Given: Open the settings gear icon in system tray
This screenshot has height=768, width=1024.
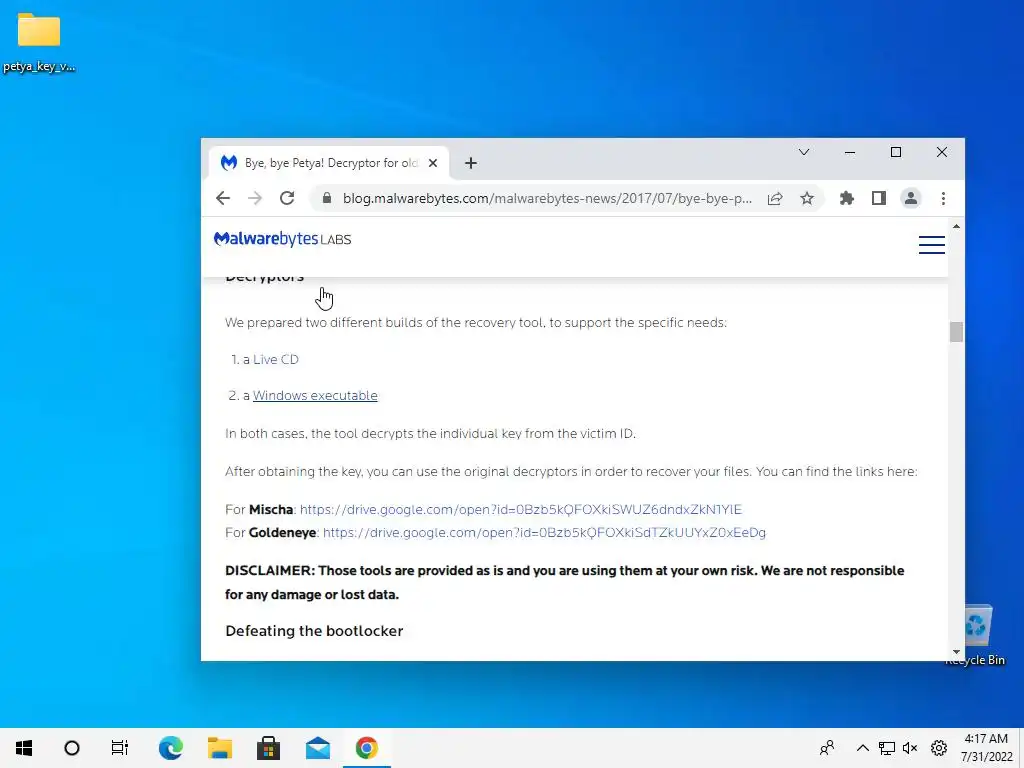Looking at the screenshot, I should pyautogui.click(x=938, y=748).
